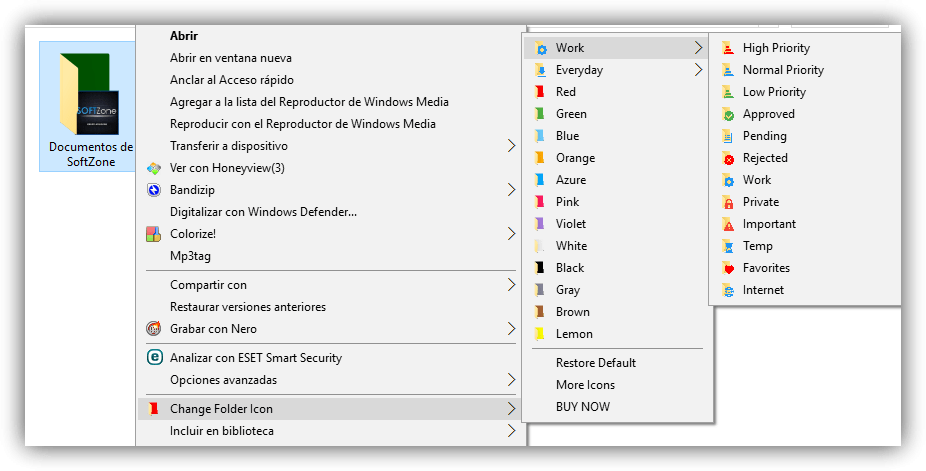926x471 pixels.
Task: Pick the Private lock folder icon
Action: 726,202
